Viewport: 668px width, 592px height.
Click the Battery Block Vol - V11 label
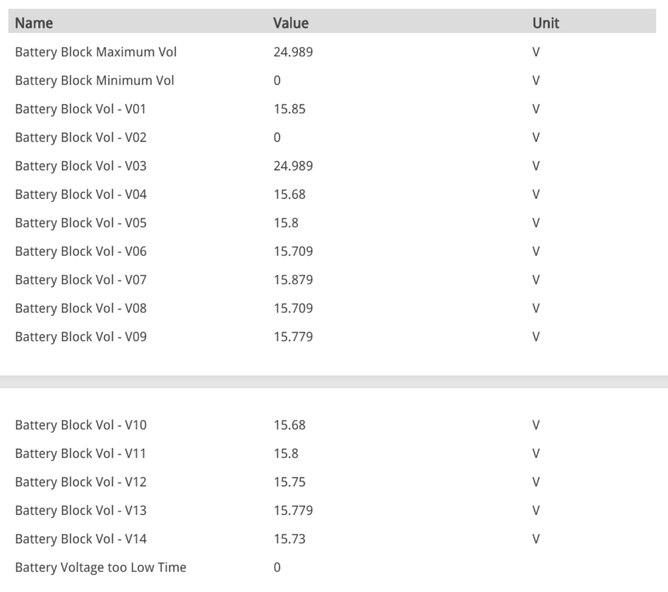coord(81,453)
